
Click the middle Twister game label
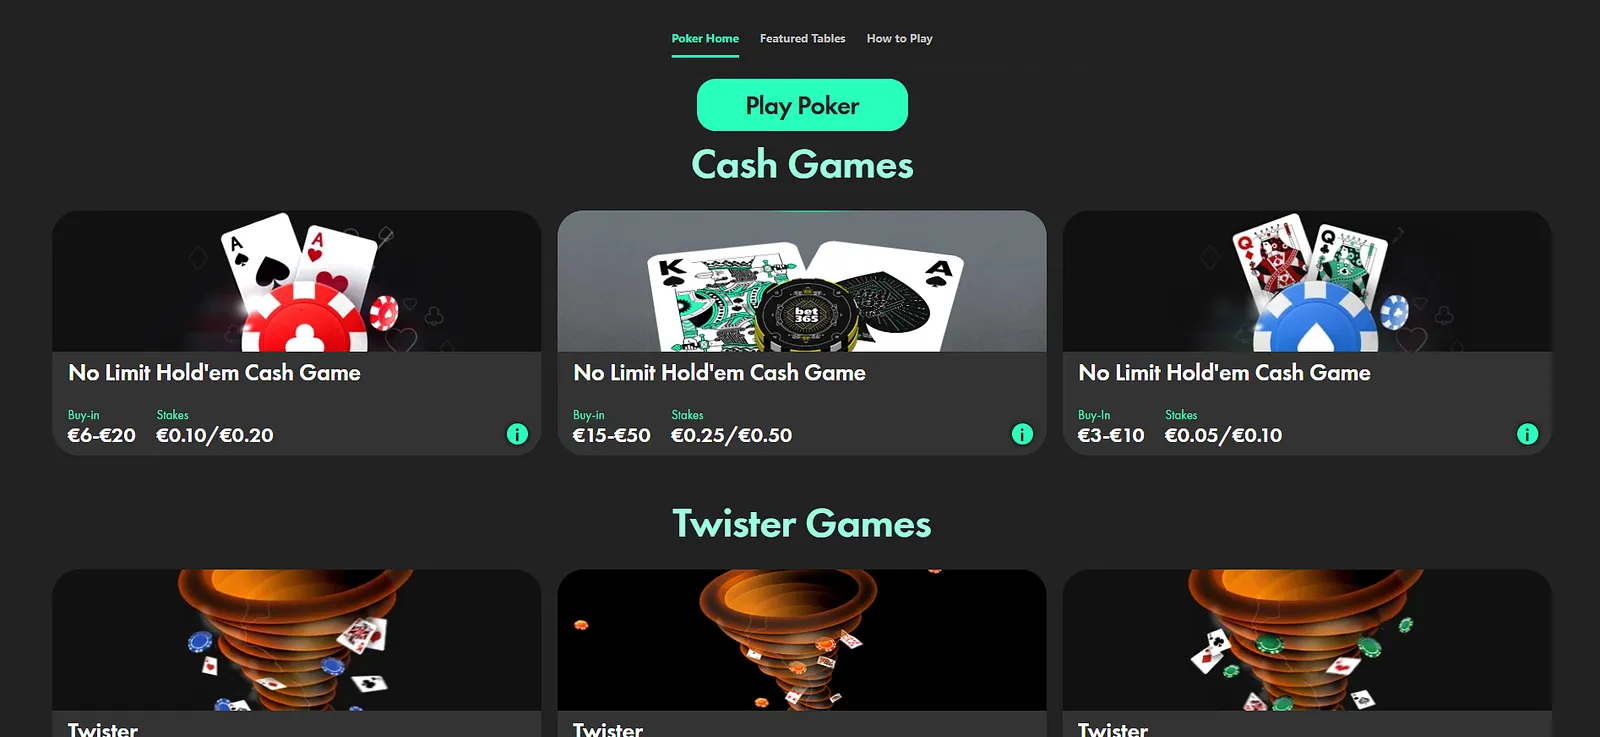pos(608,729)
